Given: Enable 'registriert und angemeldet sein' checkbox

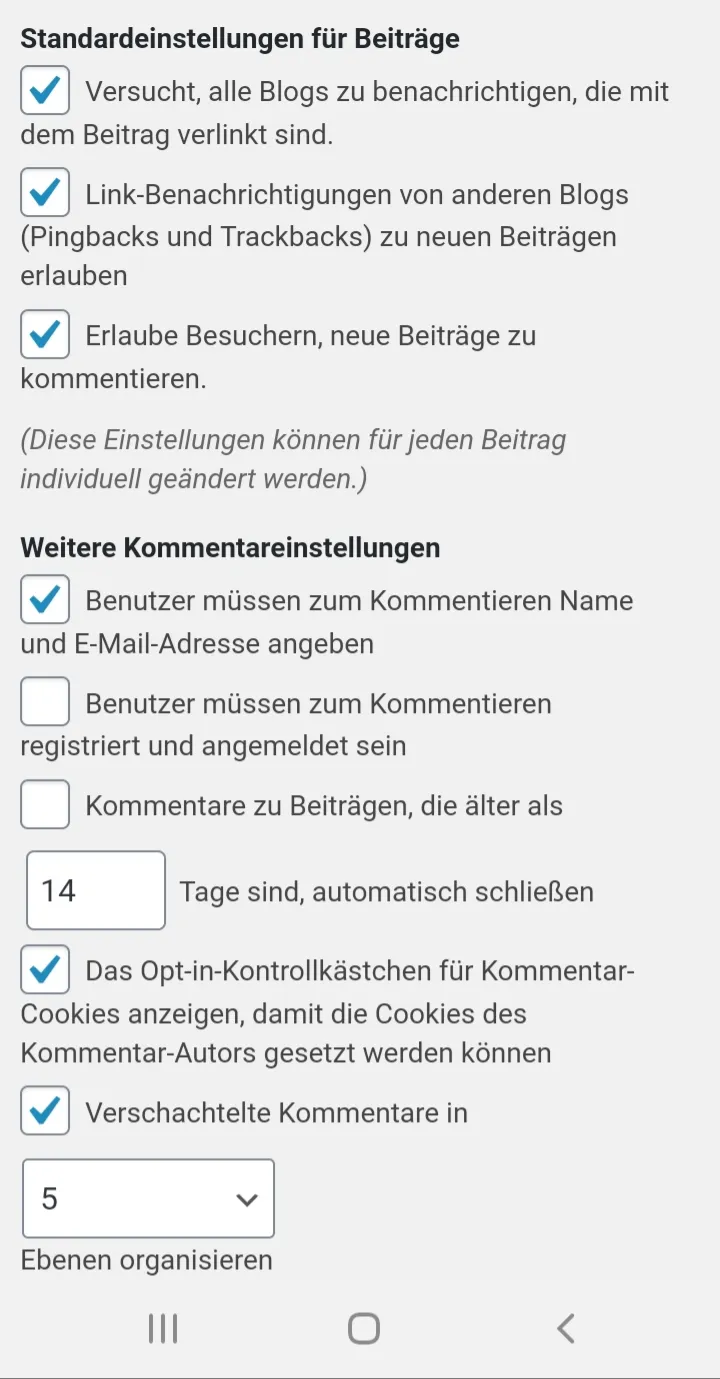Looking at the screenshot, I should 45,702.
